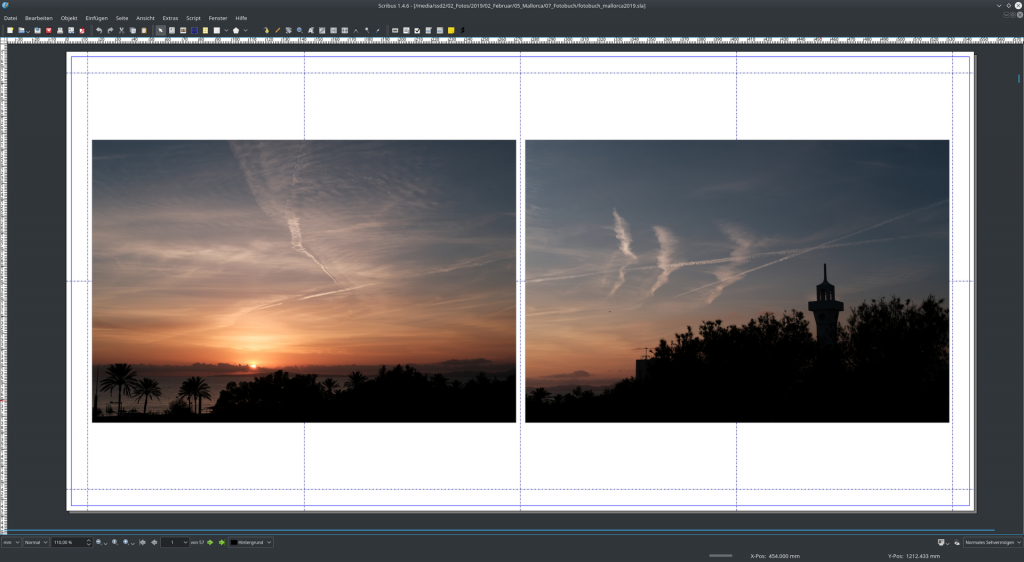Click the Save document icon
Image resolution: width=1024 pixels, height=562 pixels.
click(38, 30)
